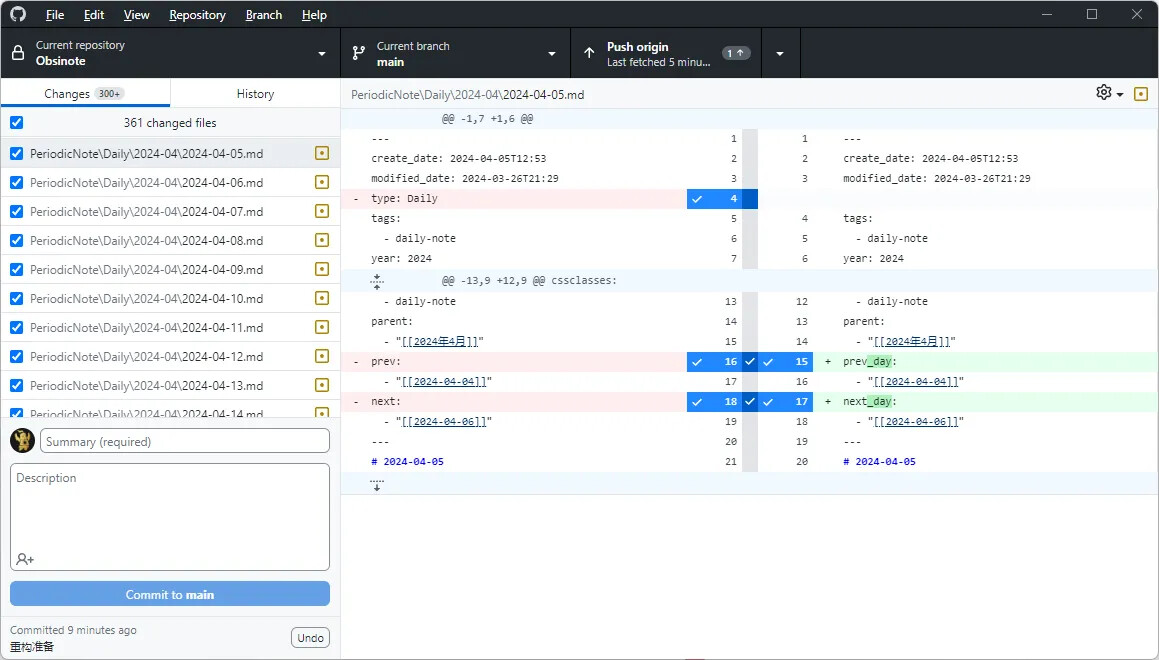Click modified status icon for 2024-04-07.md
Screen dimensions: 1159x660
coord(321,211)
